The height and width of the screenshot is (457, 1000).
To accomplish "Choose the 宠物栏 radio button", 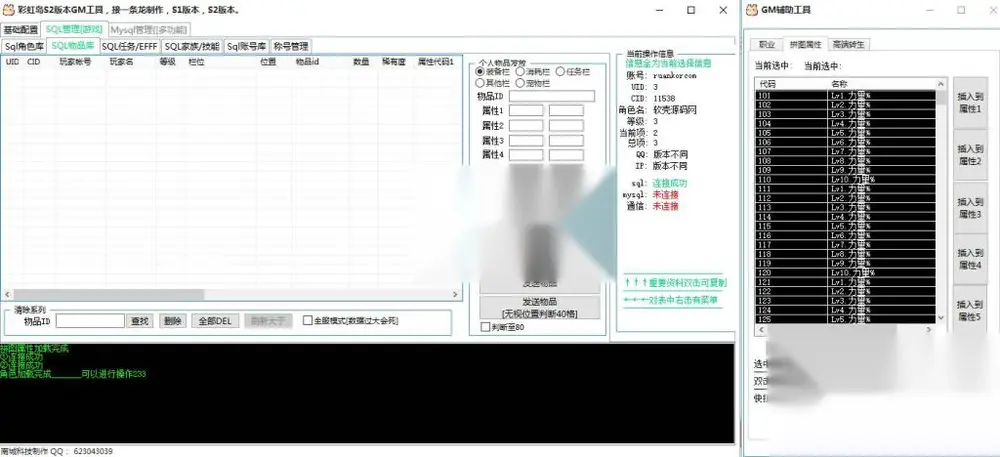I will [520, 83].
